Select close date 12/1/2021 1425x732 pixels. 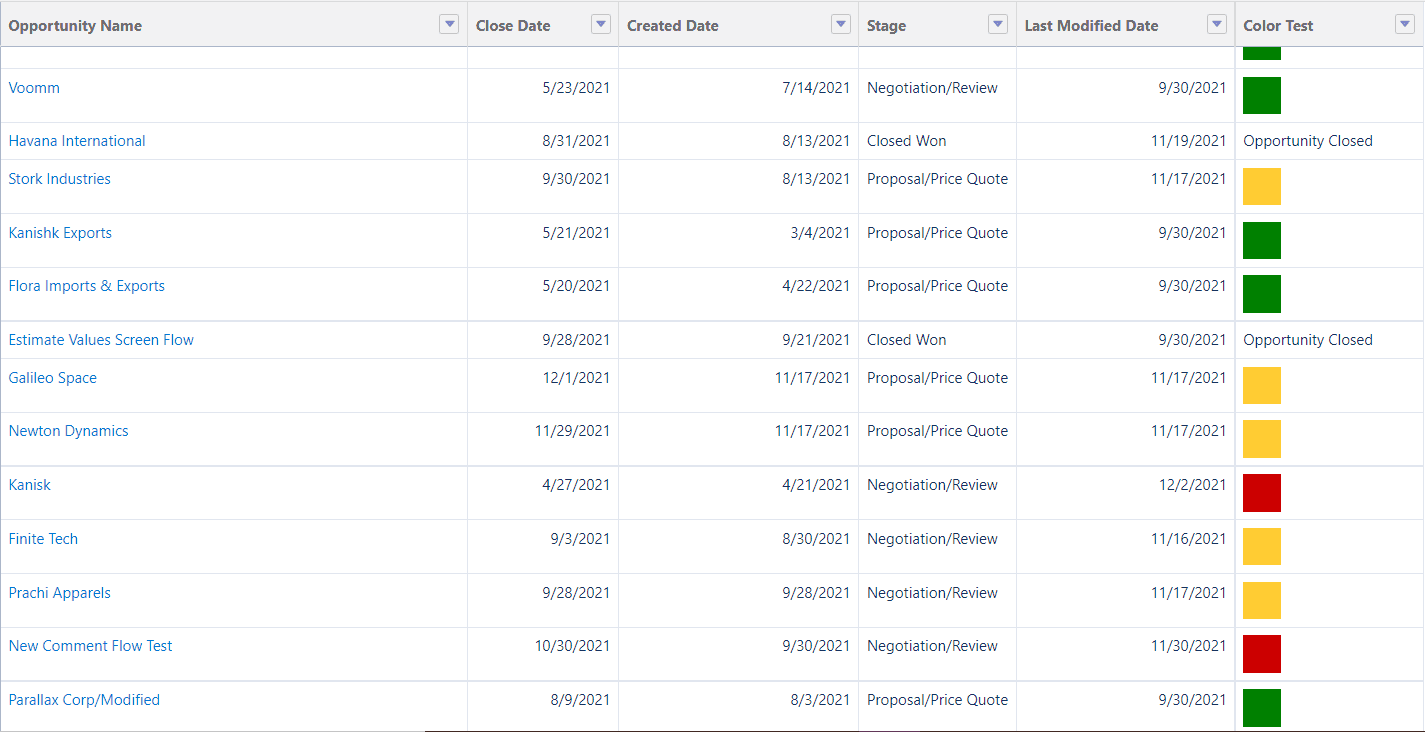click(x=576, y=378)
